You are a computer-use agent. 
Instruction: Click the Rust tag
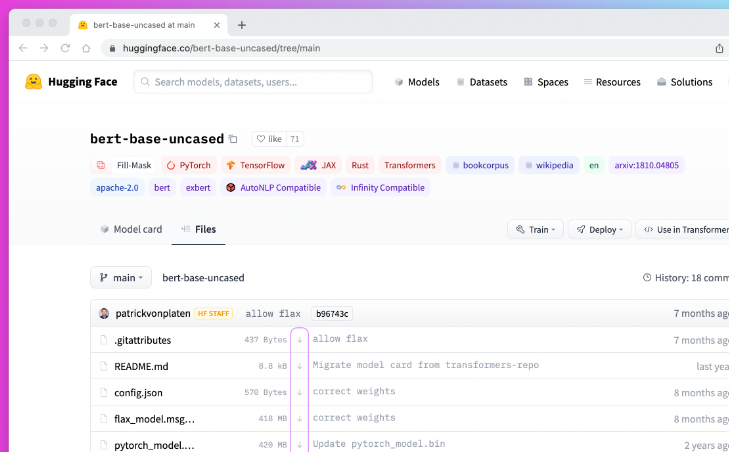(x=360, y=165)
